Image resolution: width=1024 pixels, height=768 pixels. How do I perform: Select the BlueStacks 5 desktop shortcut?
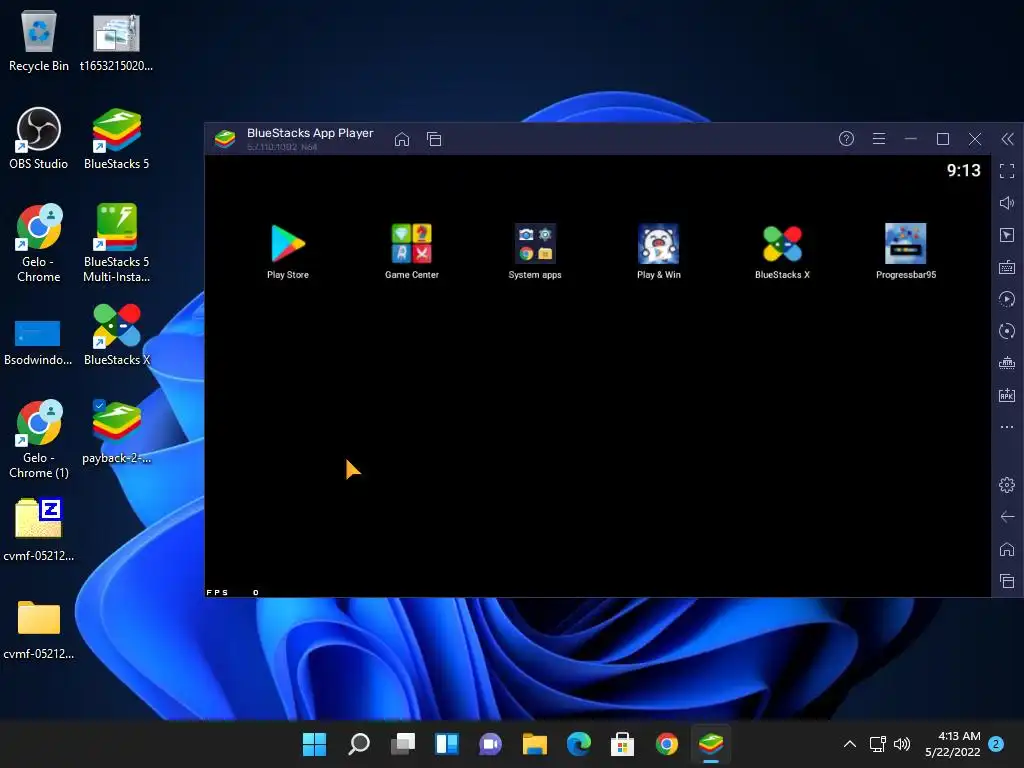coord(116,138)
